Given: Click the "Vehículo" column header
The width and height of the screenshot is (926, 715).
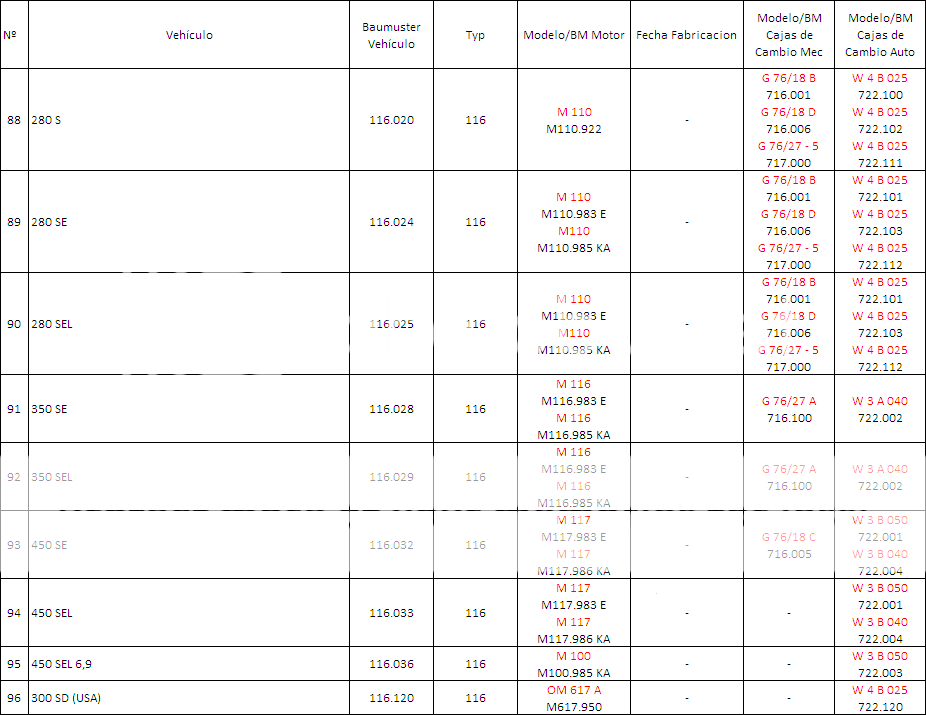Looking at the screenshot, I should click(x=189, y=35).
